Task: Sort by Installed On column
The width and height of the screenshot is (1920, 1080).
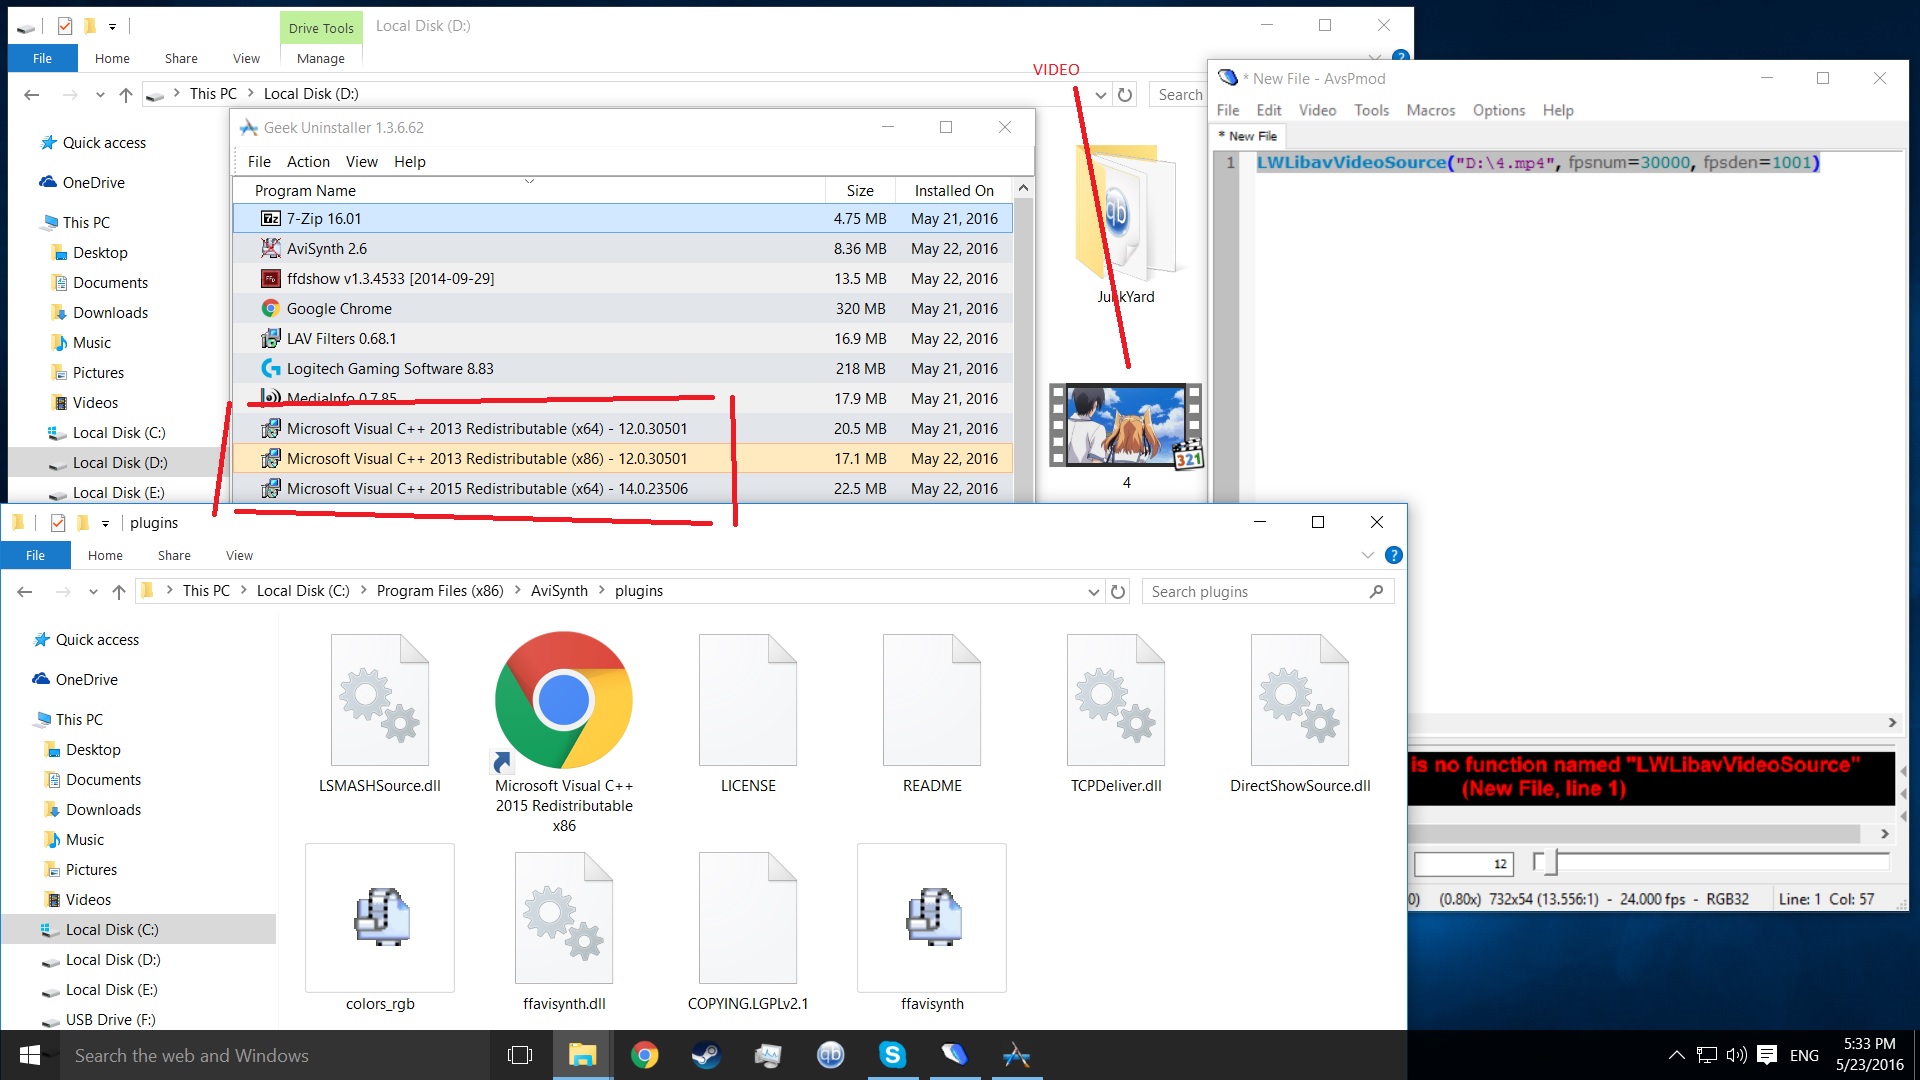Action: [954, 190]
